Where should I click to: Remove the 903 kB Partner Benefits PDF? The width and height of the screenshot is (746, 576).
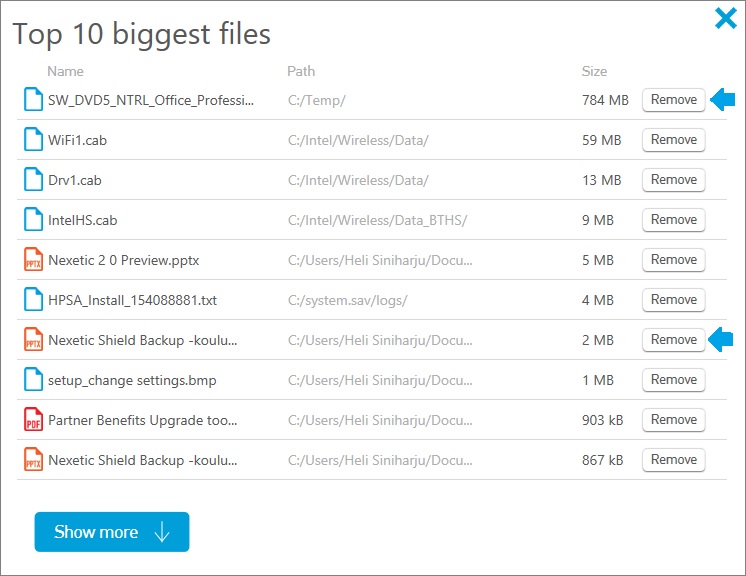click(673, 420)
